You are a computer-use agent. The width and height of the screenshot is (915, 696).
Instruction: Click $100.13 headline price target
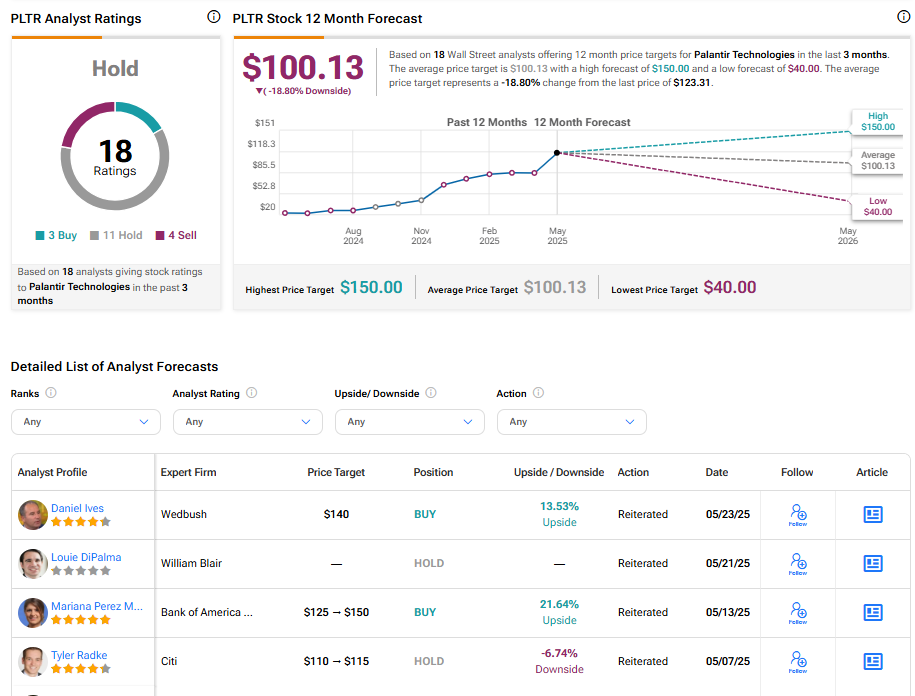303,67
